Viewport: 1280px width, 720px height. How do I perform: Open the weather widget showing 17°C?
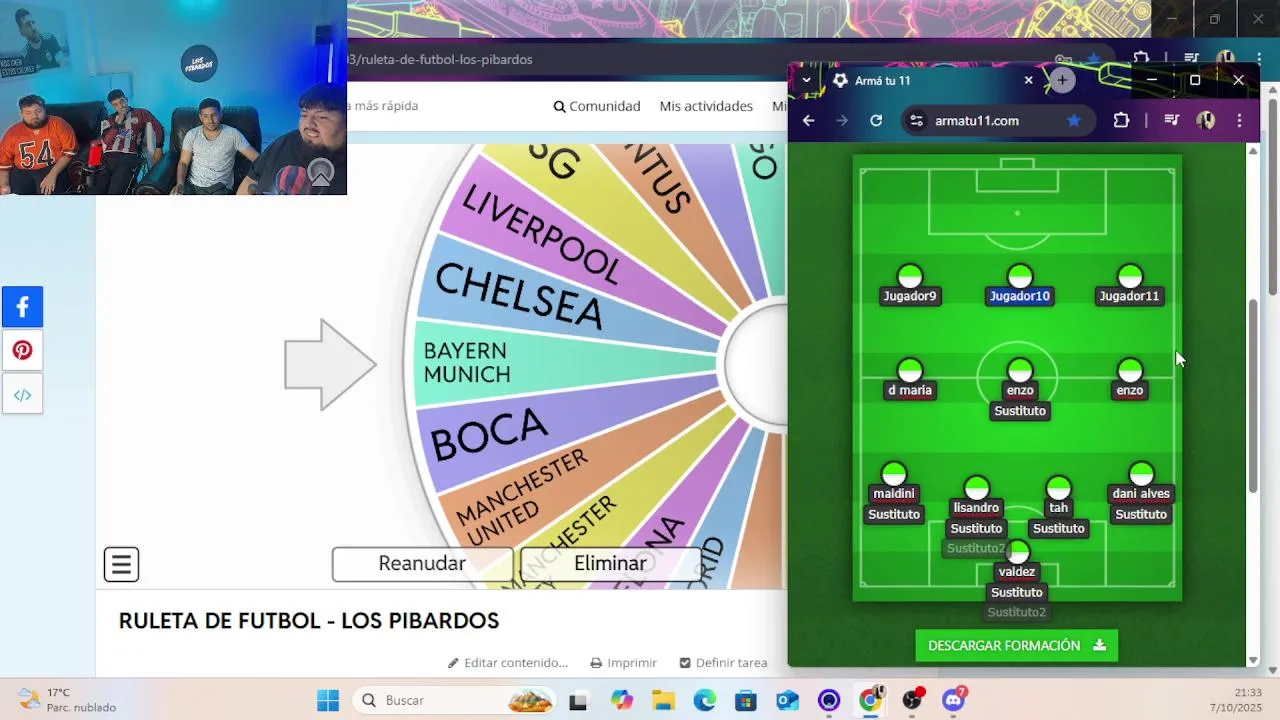coord(67,700)
